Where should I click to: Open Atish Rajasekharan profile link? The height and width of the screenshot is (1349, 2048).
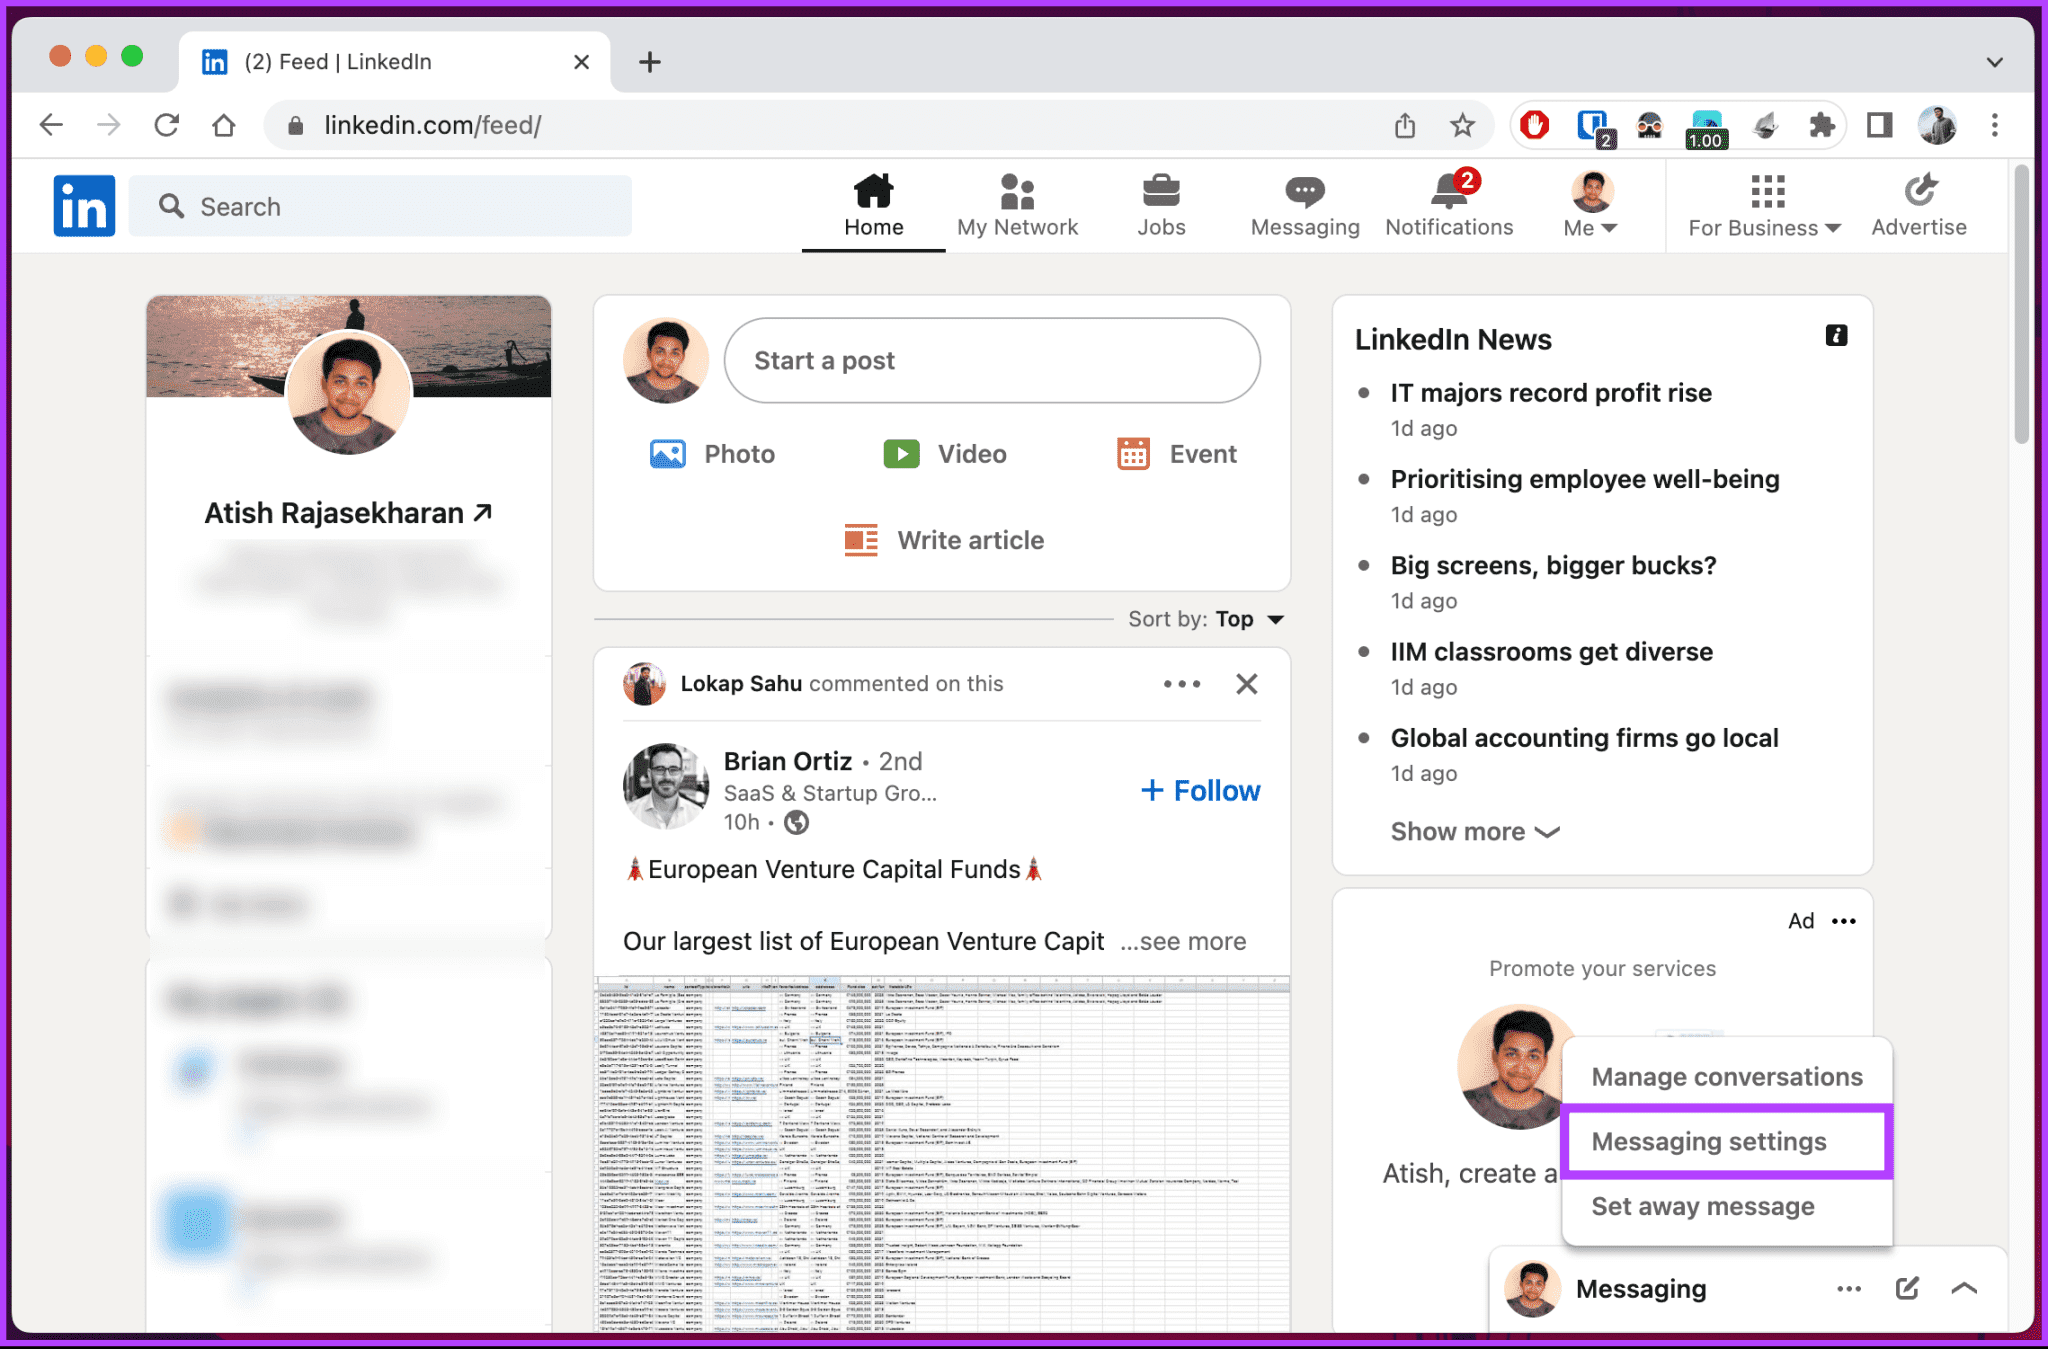point(348,512)
